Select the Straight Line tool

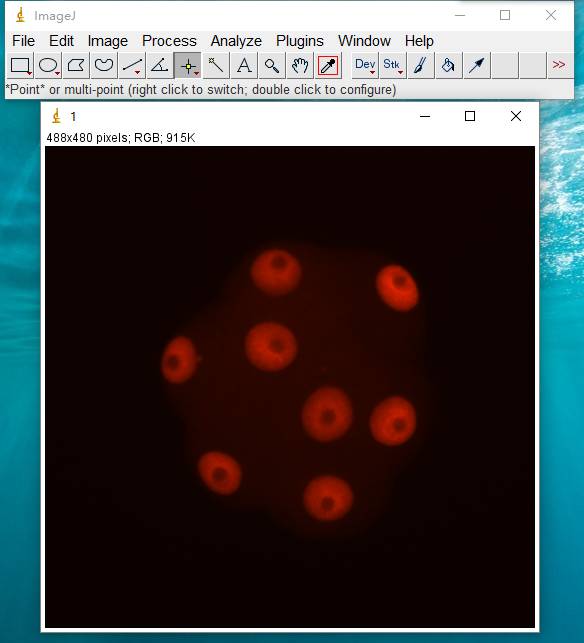(132, 65)
